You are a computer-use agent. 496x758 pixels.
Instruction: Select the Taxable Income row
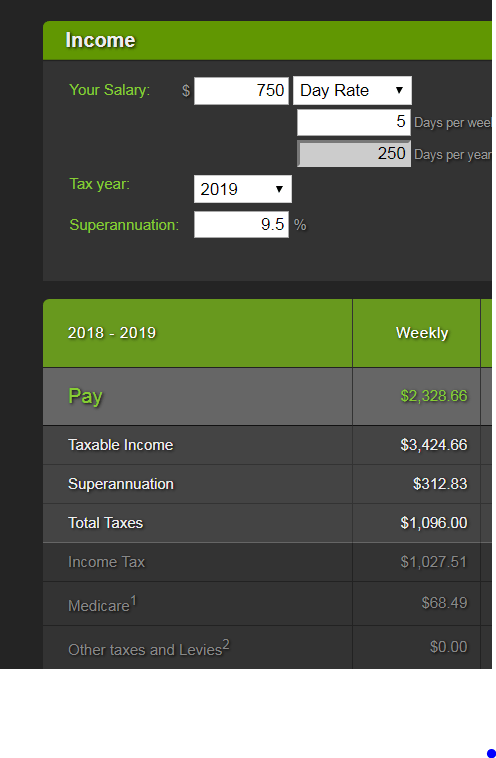(267, 445)
